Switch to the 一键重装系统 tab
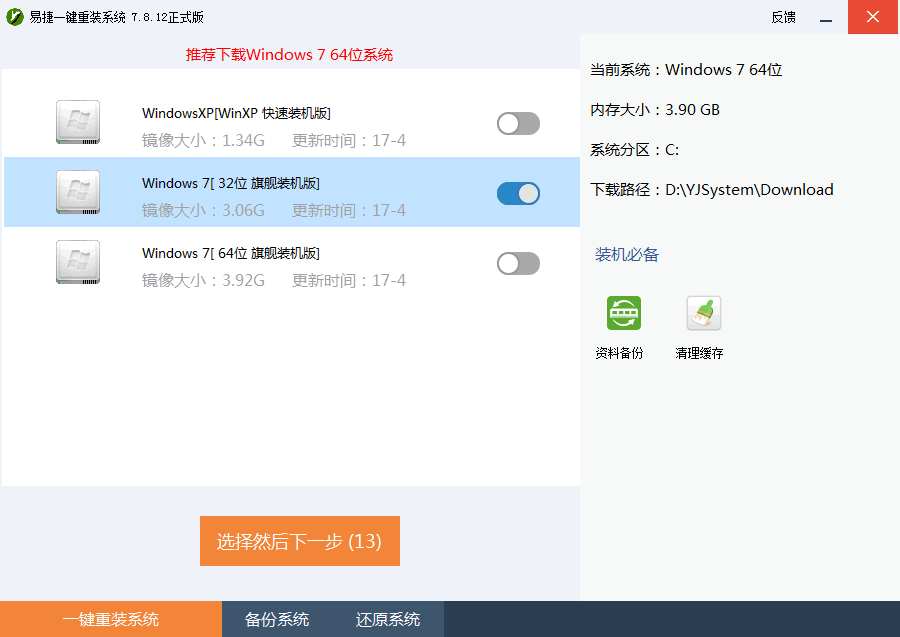This screenshot has height=637, width=900. tap(111, 619)
